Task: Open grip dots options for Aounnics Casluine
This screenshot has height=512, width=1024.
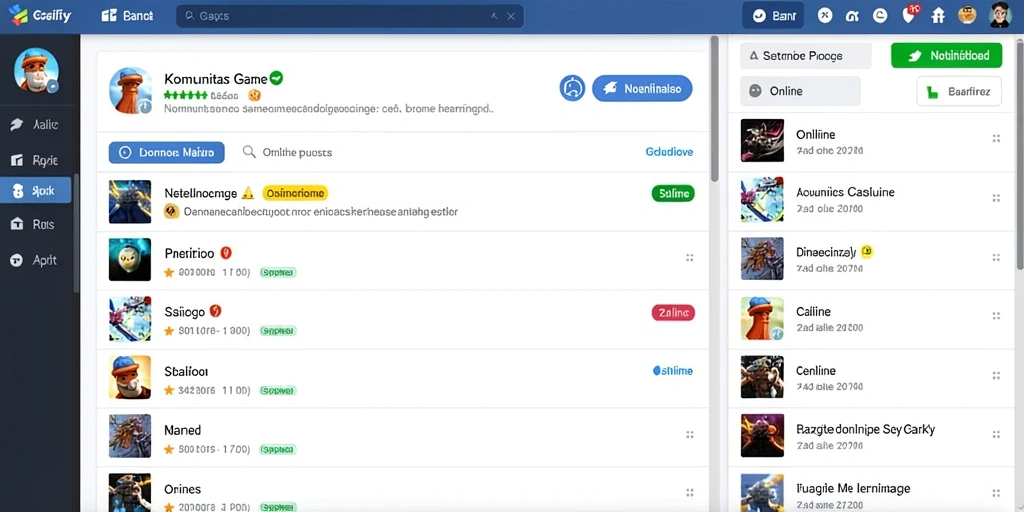Action: click(x=996, y=198)
